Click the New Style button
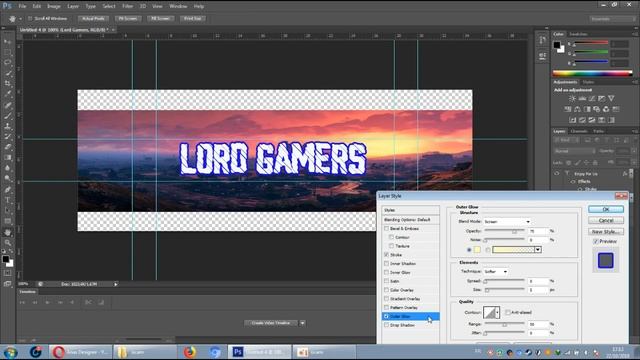This screenshot has width=640, height=360. pyautogui.click(x=606, y=231)
